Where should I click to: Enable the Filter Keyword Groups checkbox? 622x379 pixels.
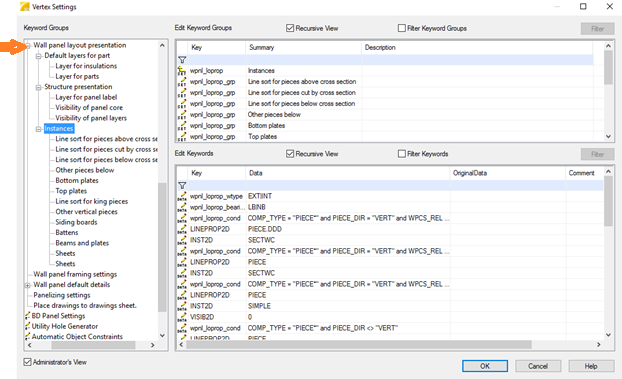click(x=401, y=28)
